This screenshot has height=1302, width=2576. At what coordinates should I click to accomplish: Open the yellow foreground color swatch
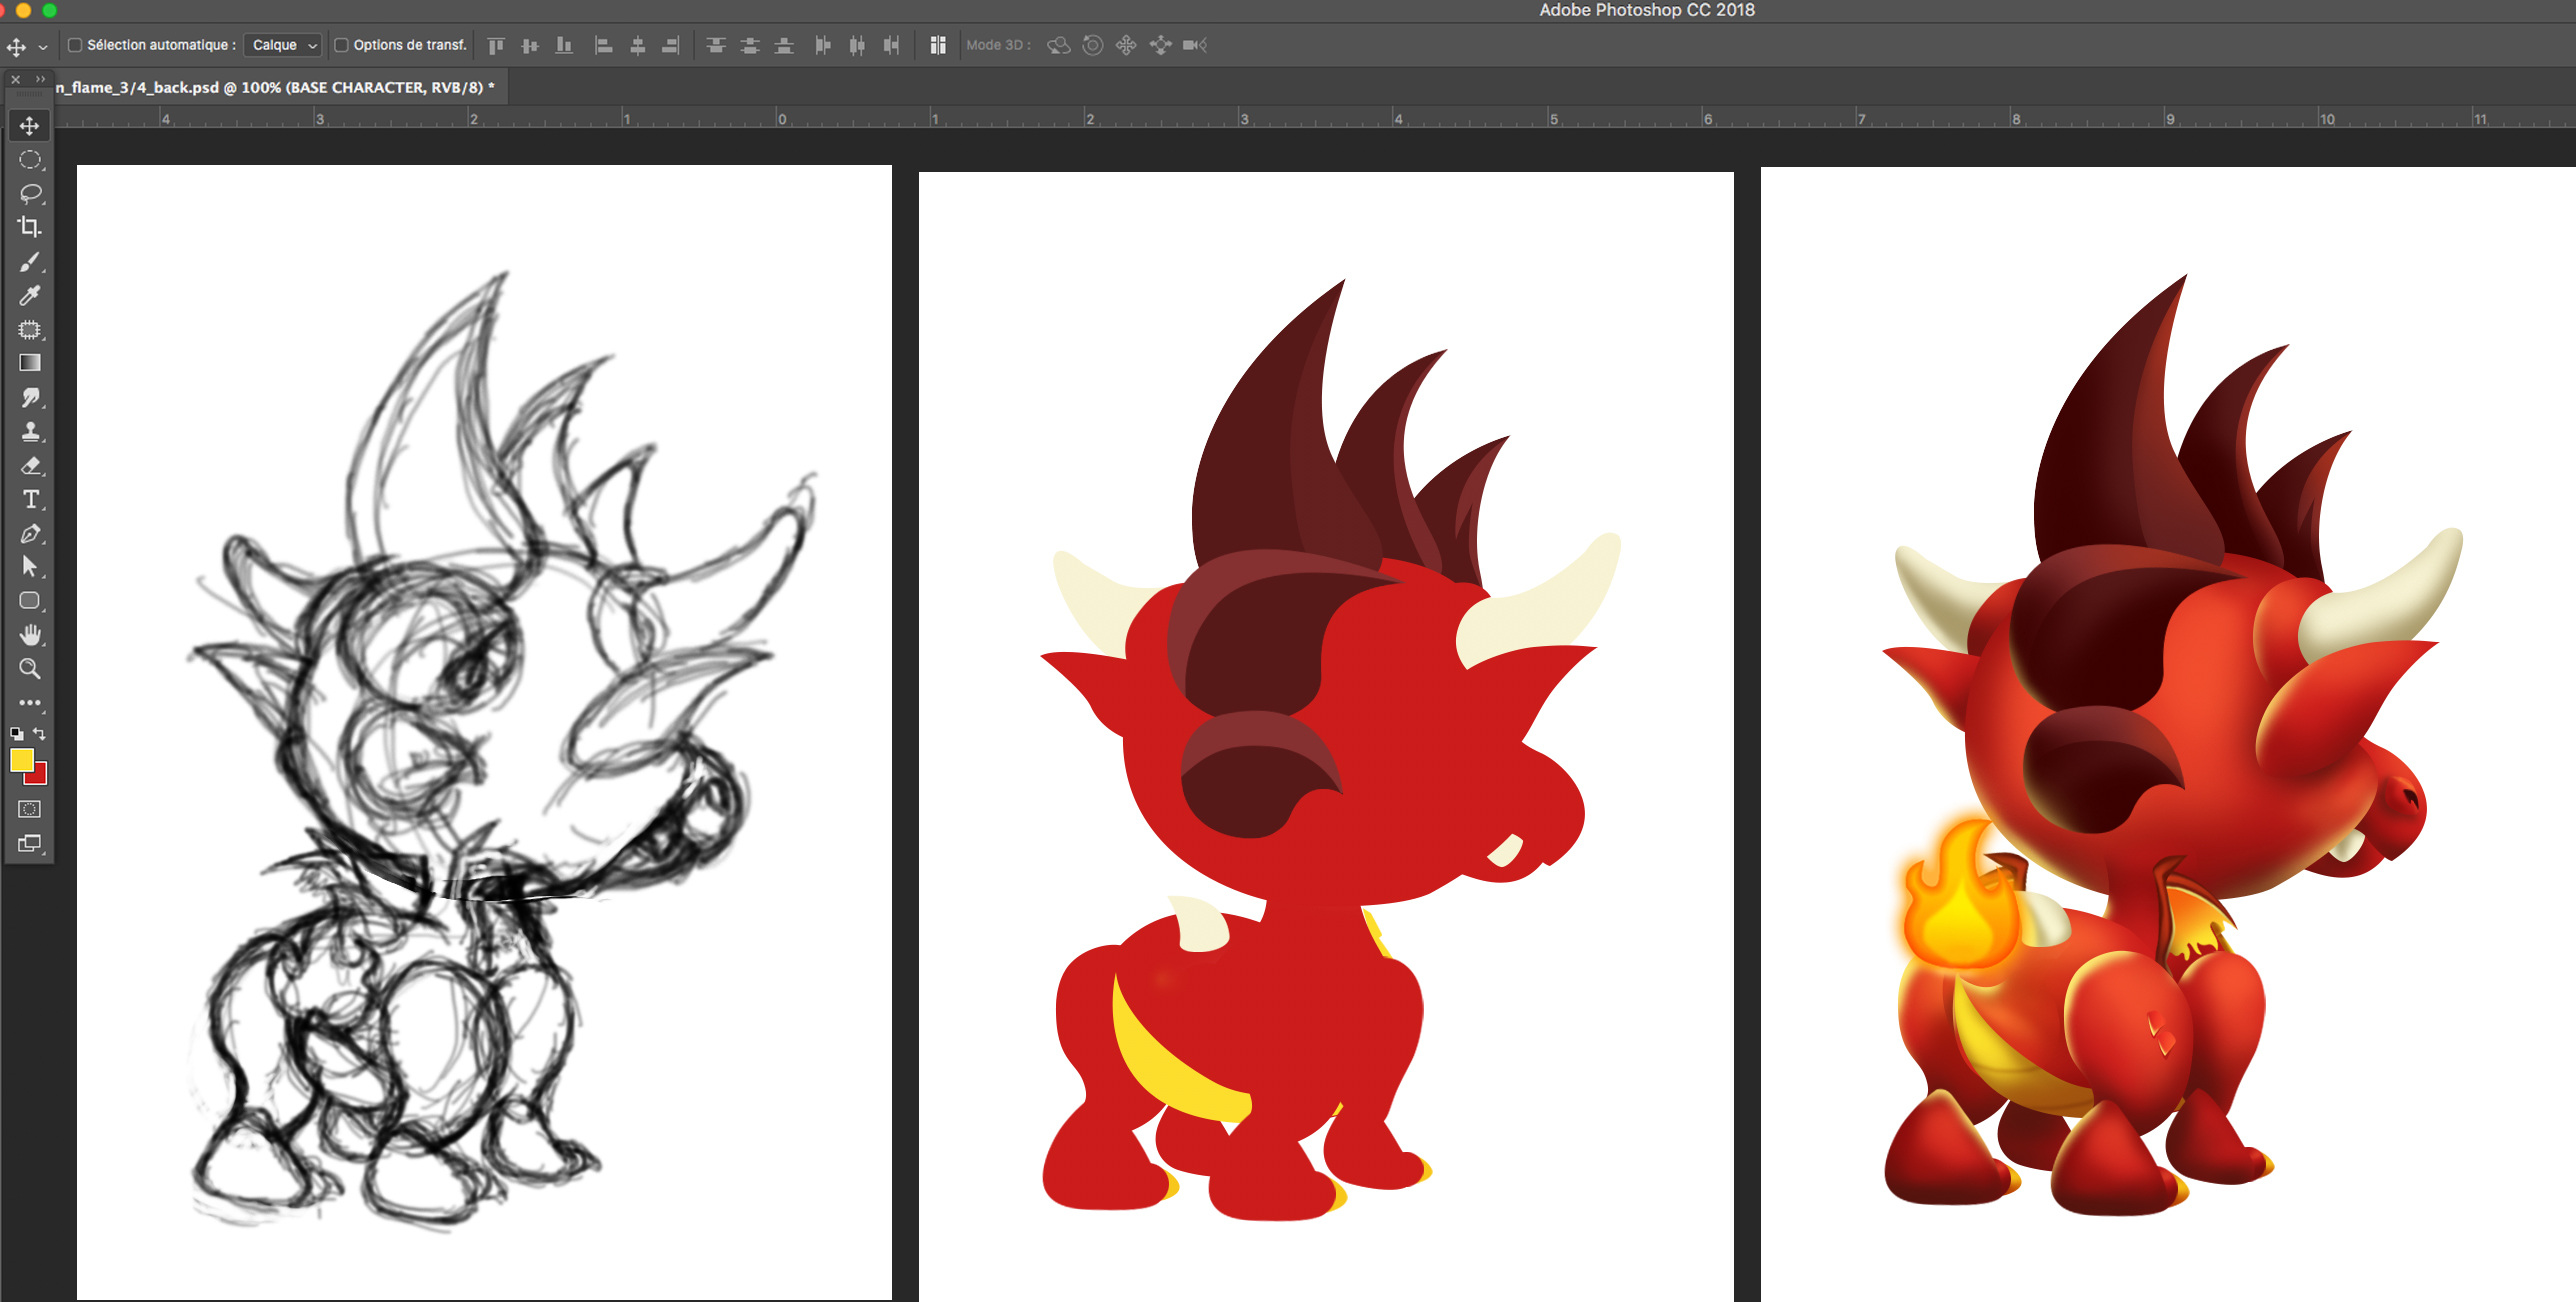(21, 760)
